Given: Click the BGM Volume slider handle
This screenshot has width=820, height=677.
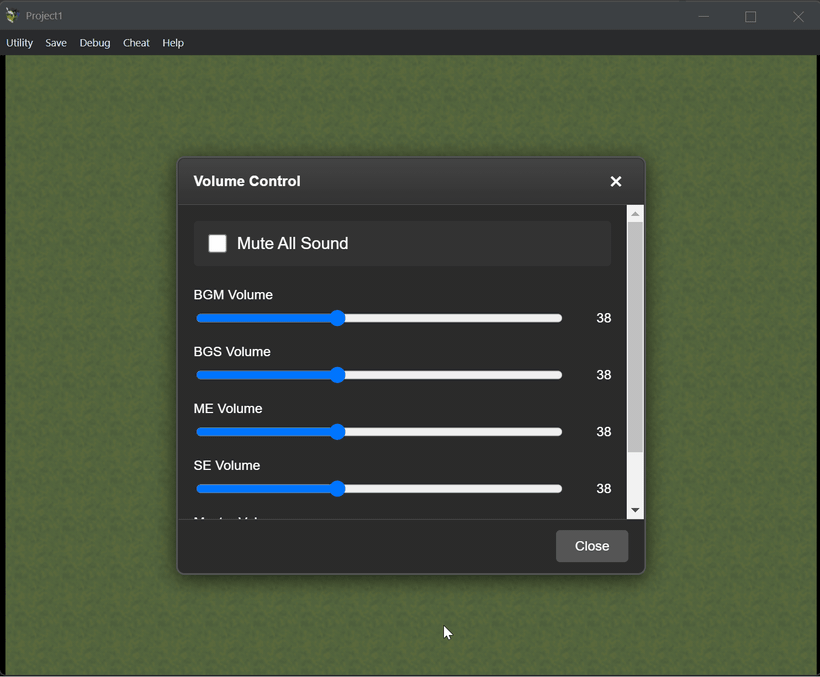Looking at the screenshot, I should pos(337,318).
